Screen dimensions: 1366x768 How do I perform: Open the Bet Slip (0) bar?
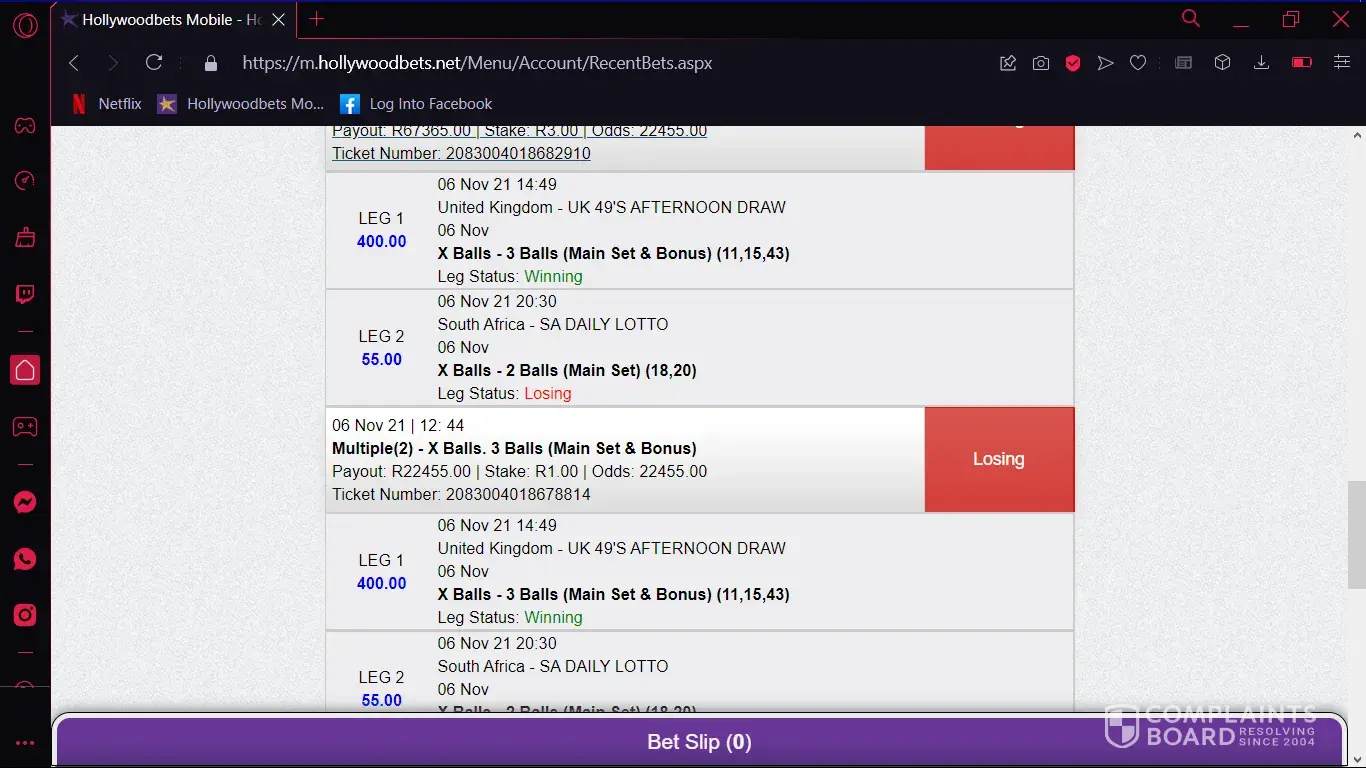click(x=699, y=742)
